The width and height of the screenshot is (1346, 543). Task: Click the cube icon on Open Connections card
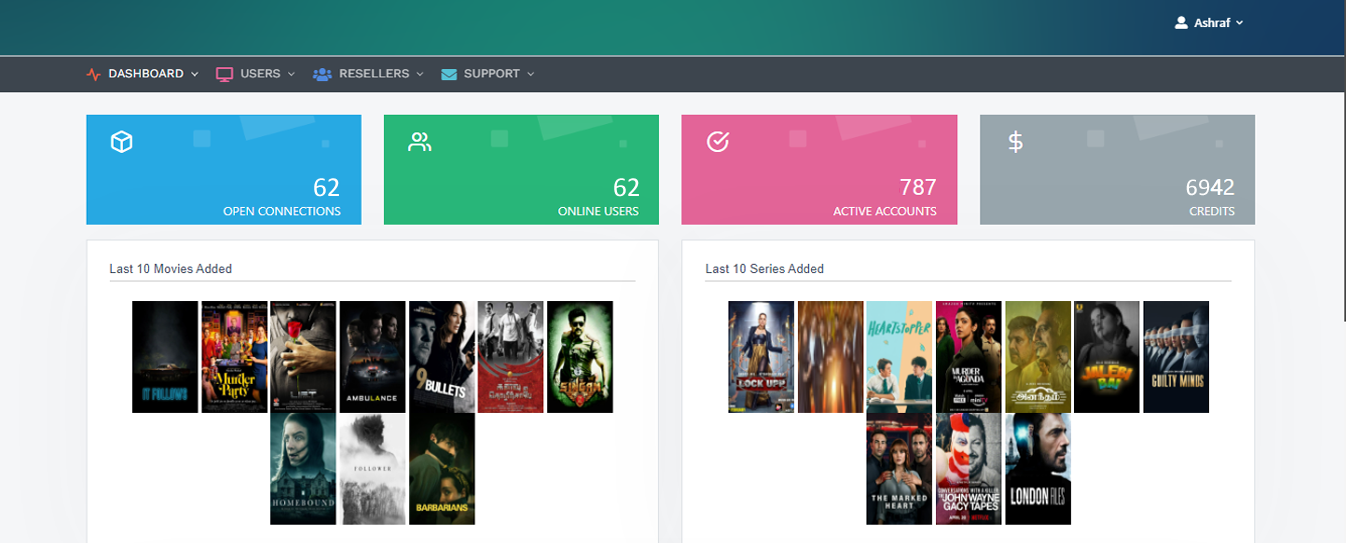tap(121, 143)
